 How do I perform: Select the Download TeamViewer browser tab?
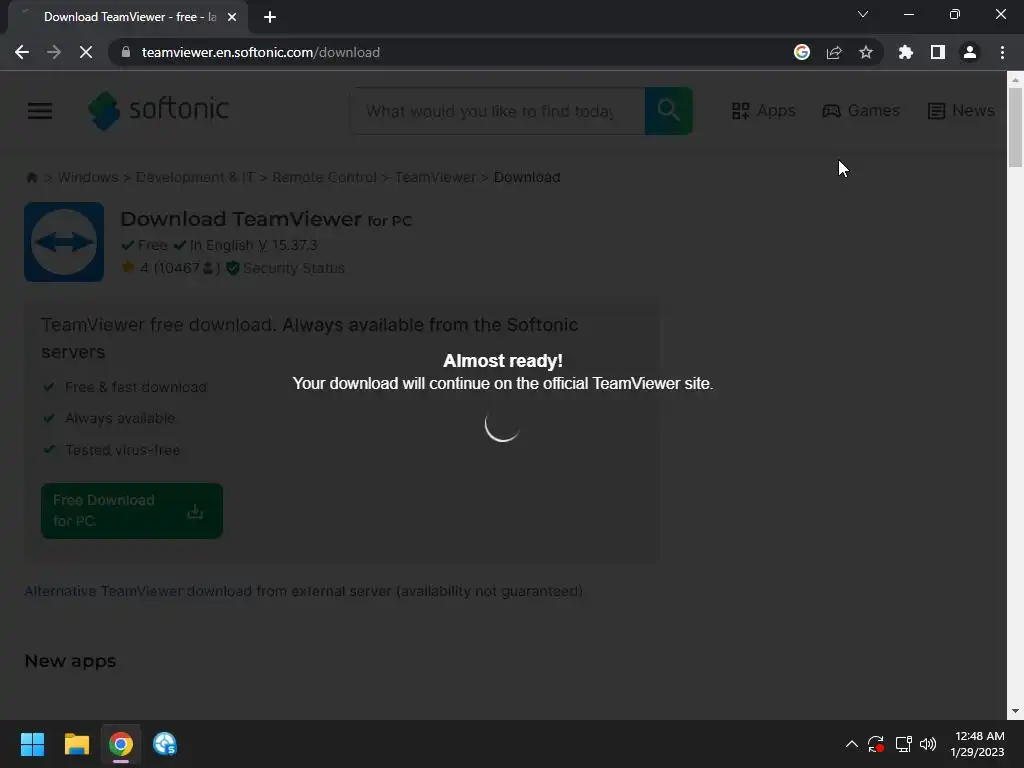coord(128,17)
